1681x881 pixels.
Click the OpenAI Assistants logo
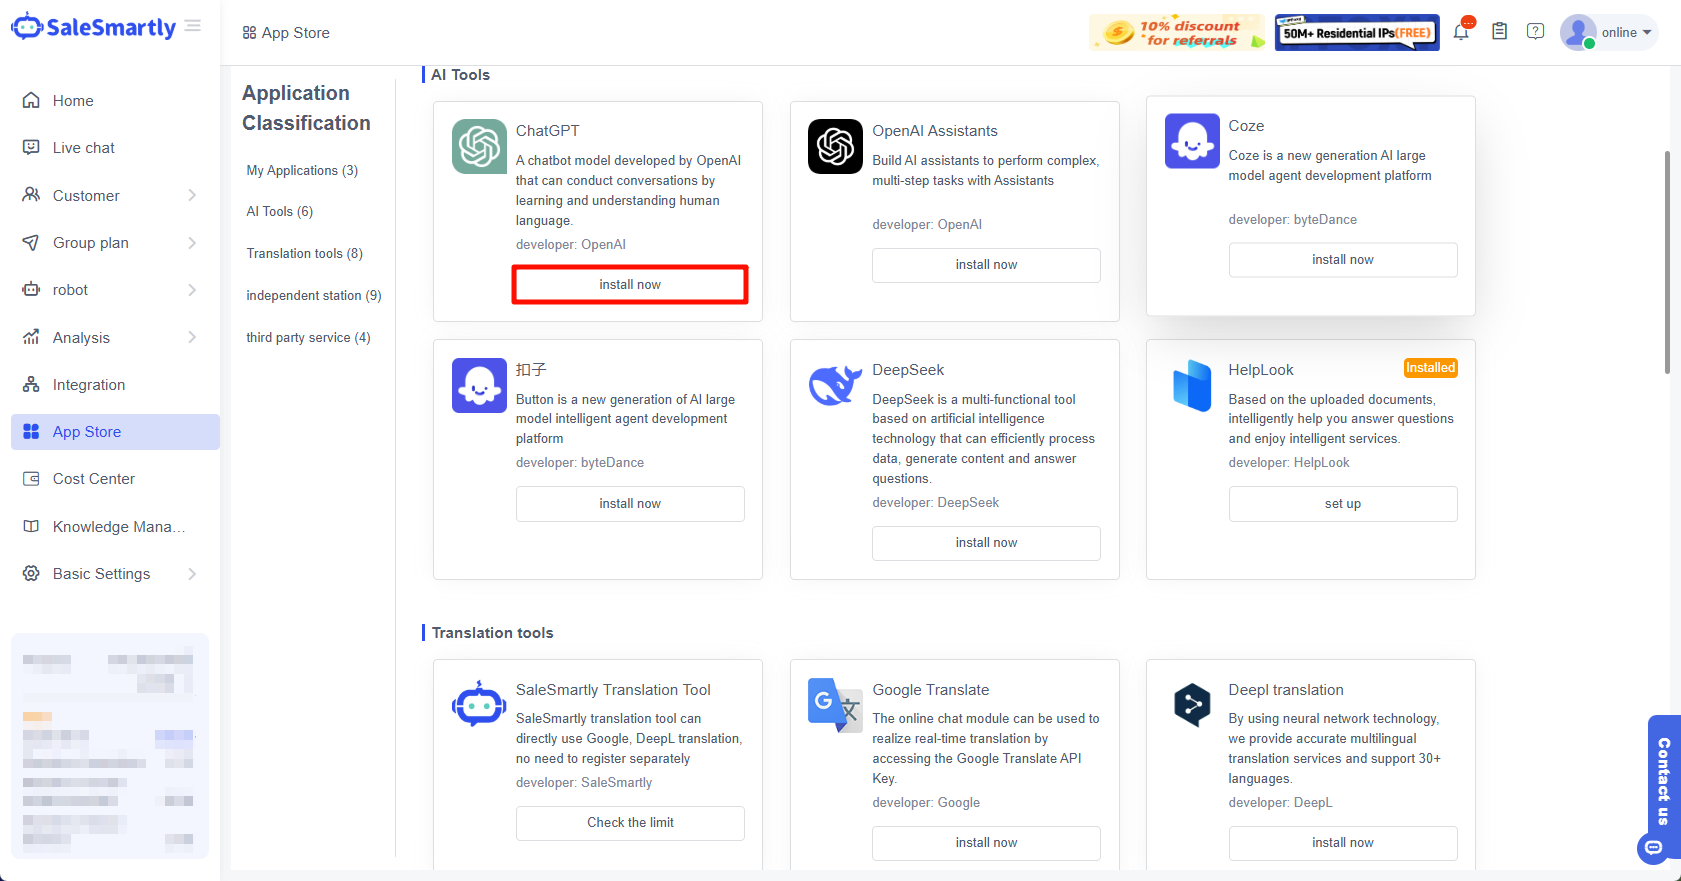tap(835, 146)
